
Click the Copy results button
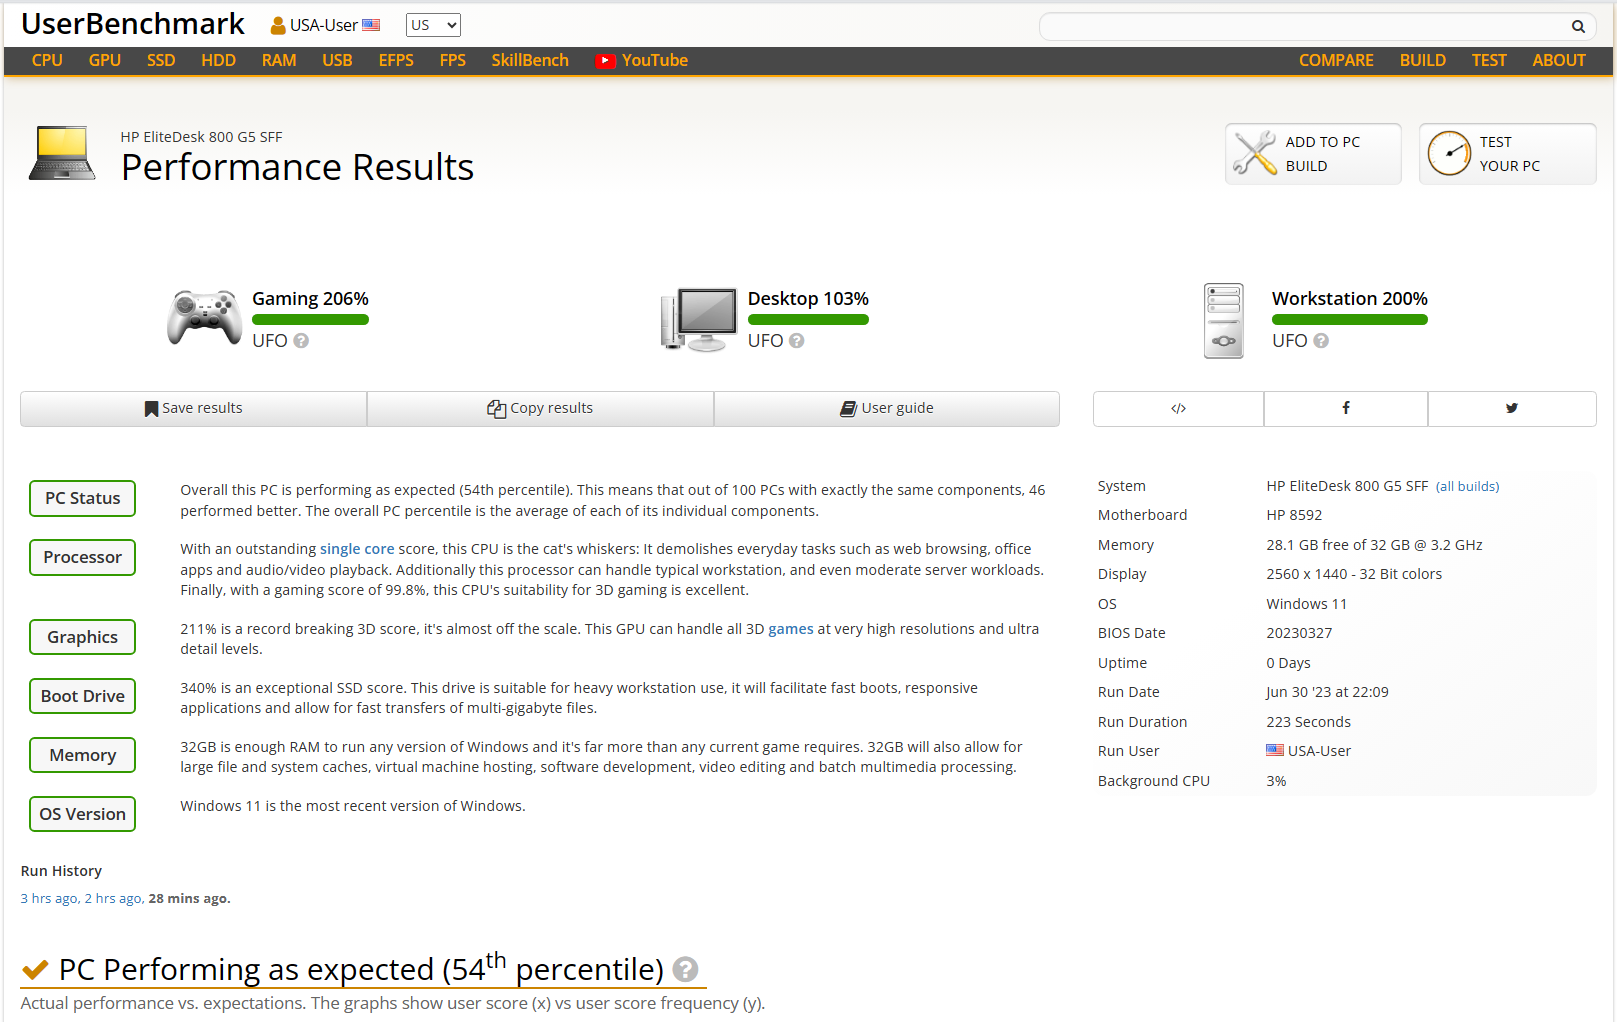point(540,409)
